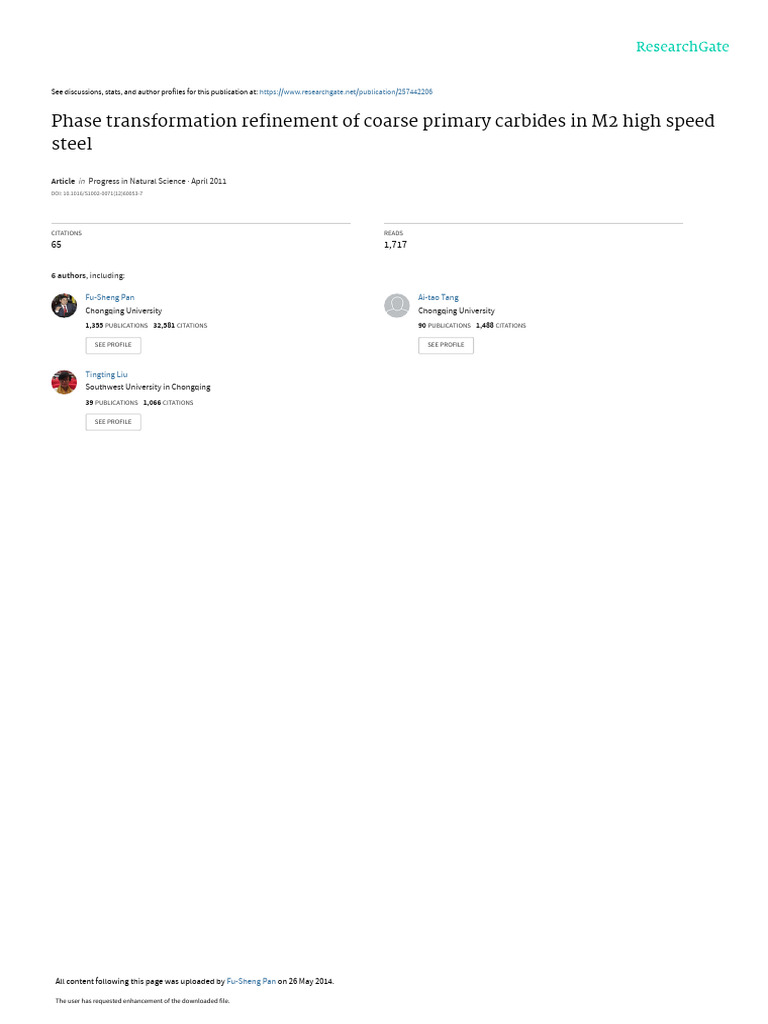Click Ai-tao Tang's 90 publications stat
The width and height of the screenshot is (768, 1024).
[444, 325]
